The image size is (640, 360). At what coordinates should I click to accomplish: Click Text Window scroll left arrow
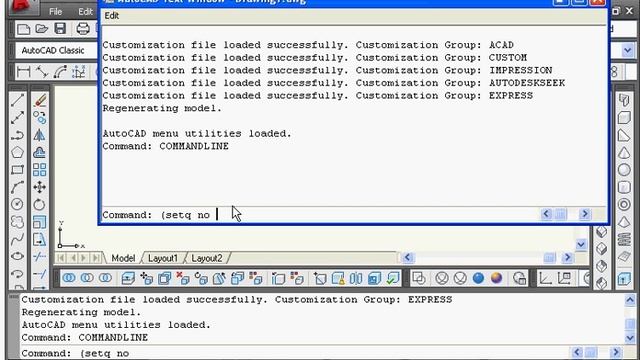click(546, 214)
